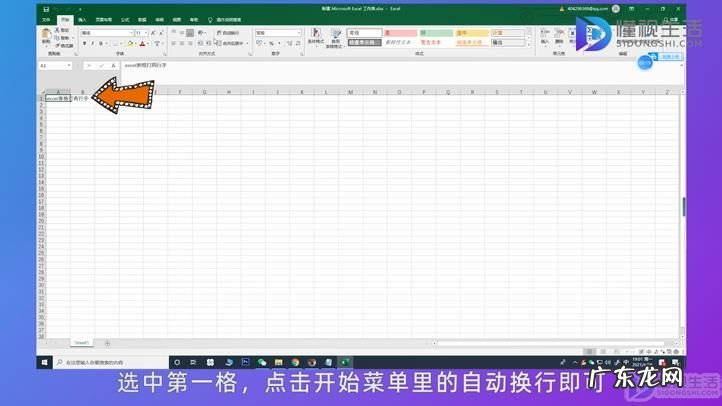This screenshot has height=406, width=722.
Task: Activate the Format Painter brush
Action: [x=64, y=46]
